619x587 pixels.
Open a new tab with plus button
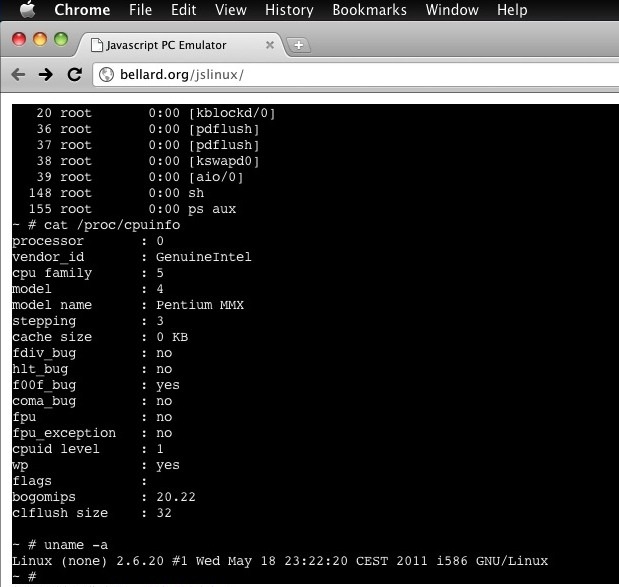pos(298,45)
